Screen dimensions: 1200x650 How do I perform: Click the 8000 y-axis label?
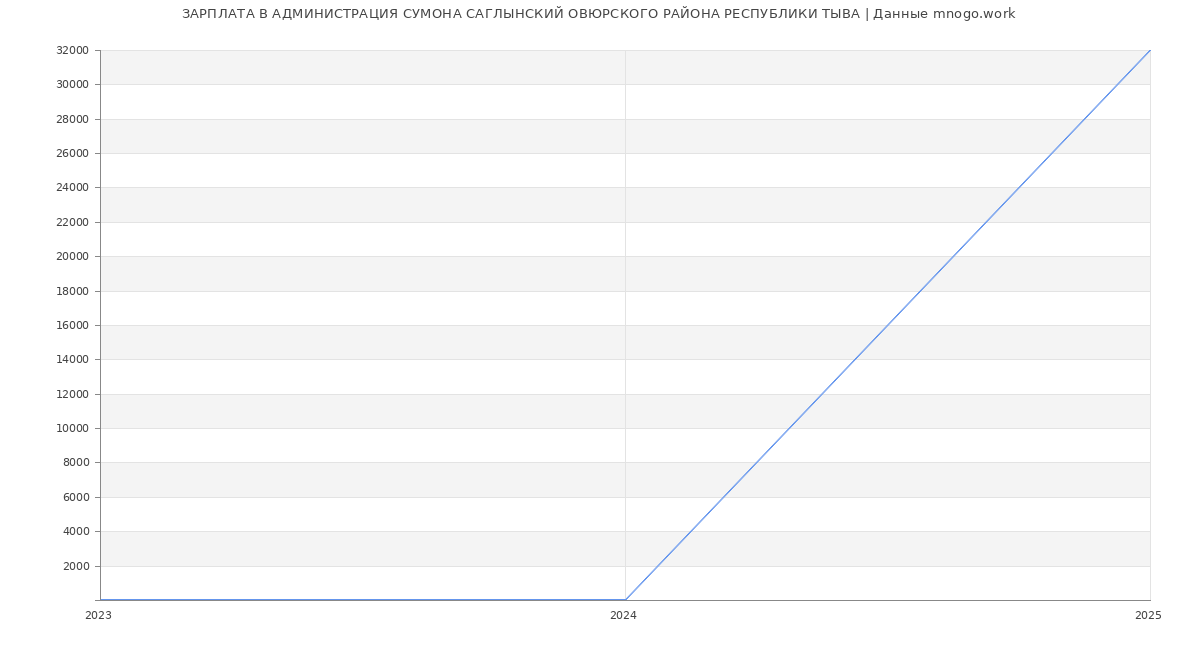pyautogui.click(x=76, y=463)
